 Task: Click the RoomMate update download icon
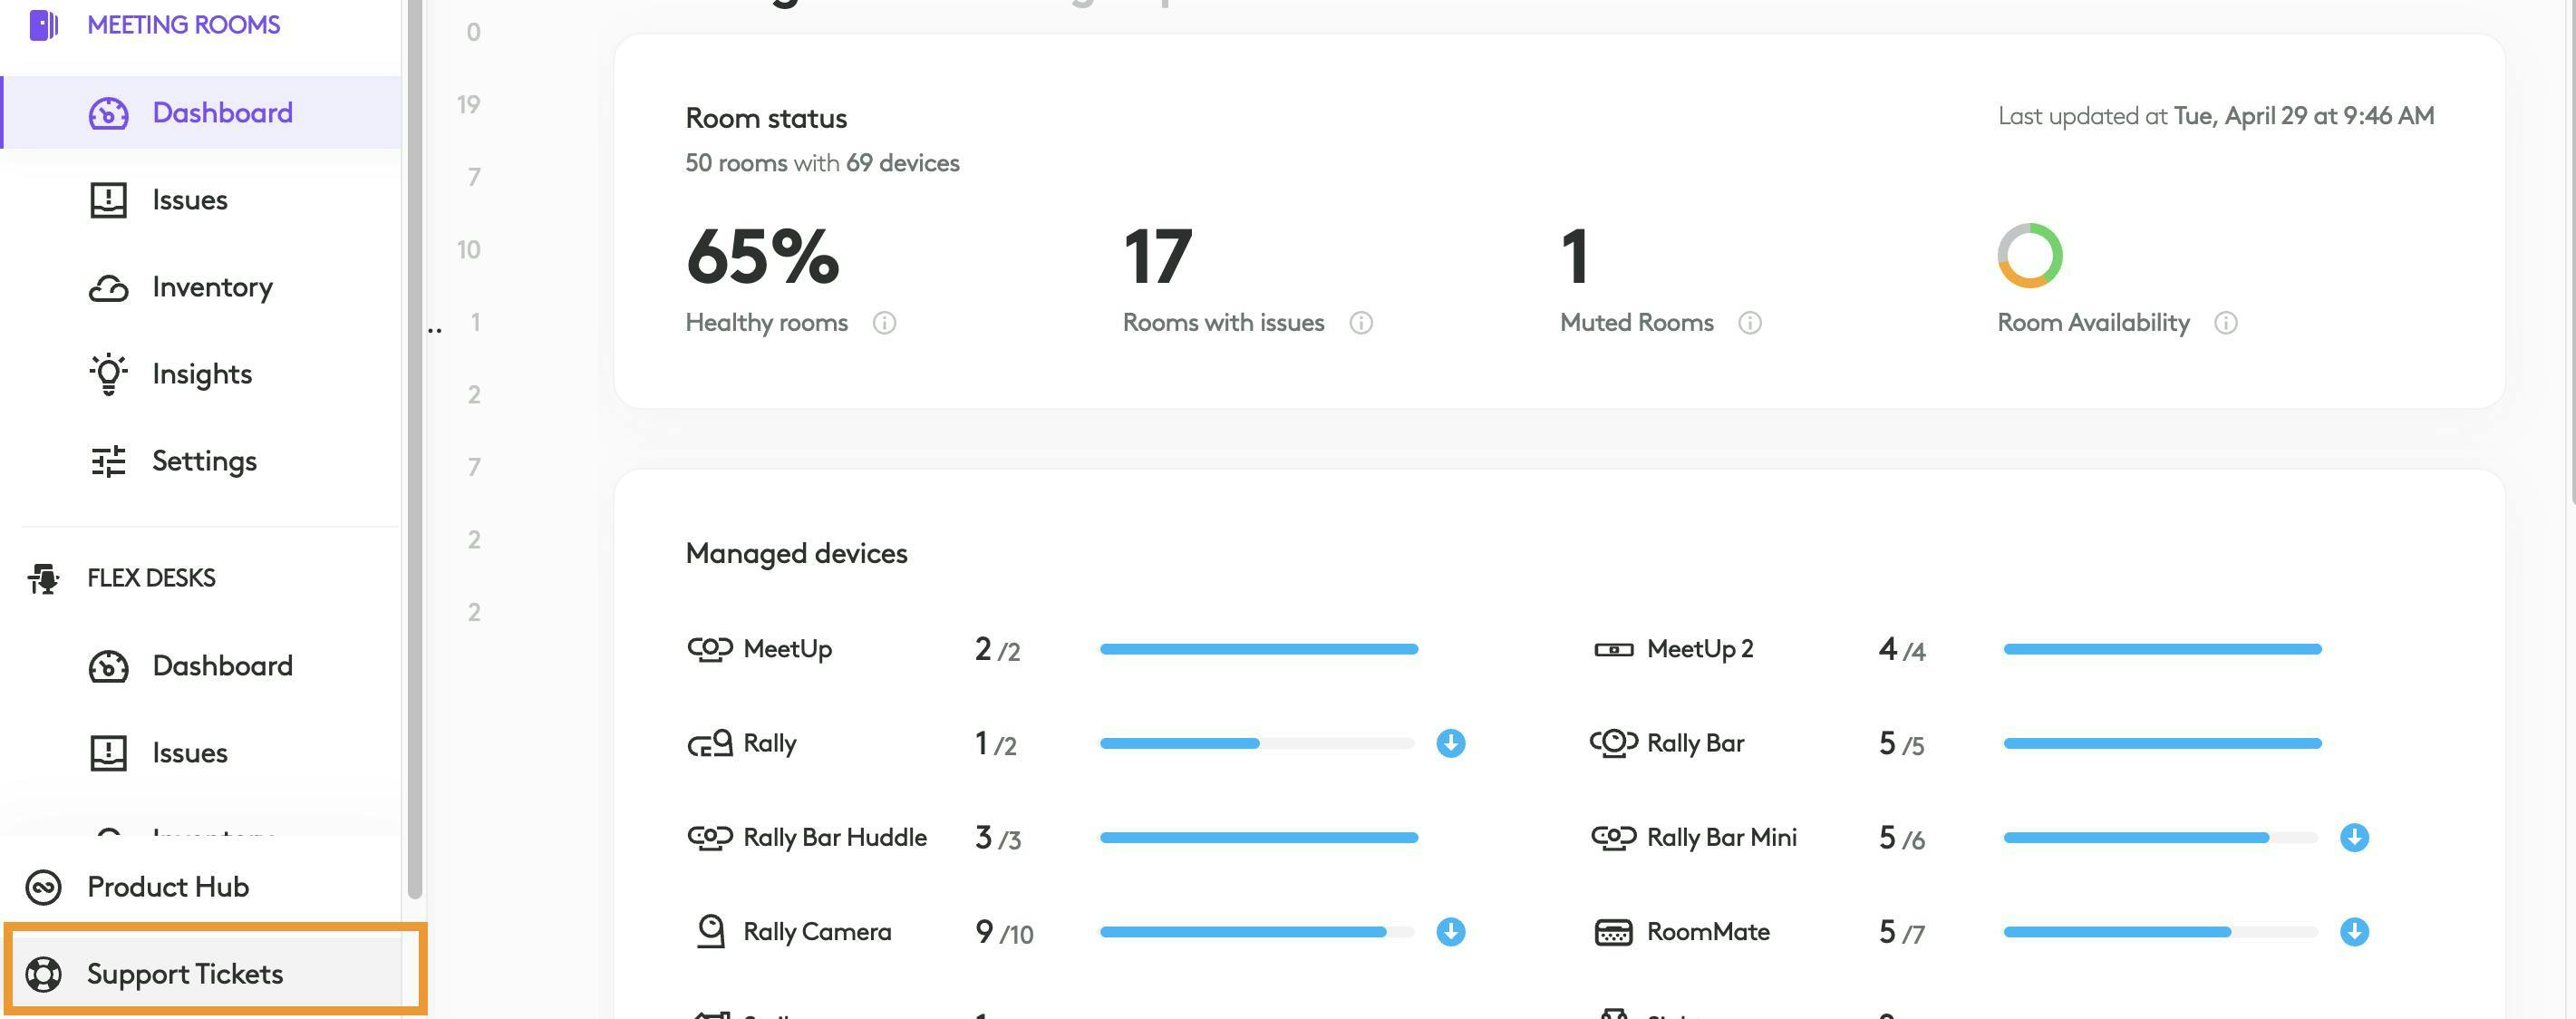click(2353, 932)
